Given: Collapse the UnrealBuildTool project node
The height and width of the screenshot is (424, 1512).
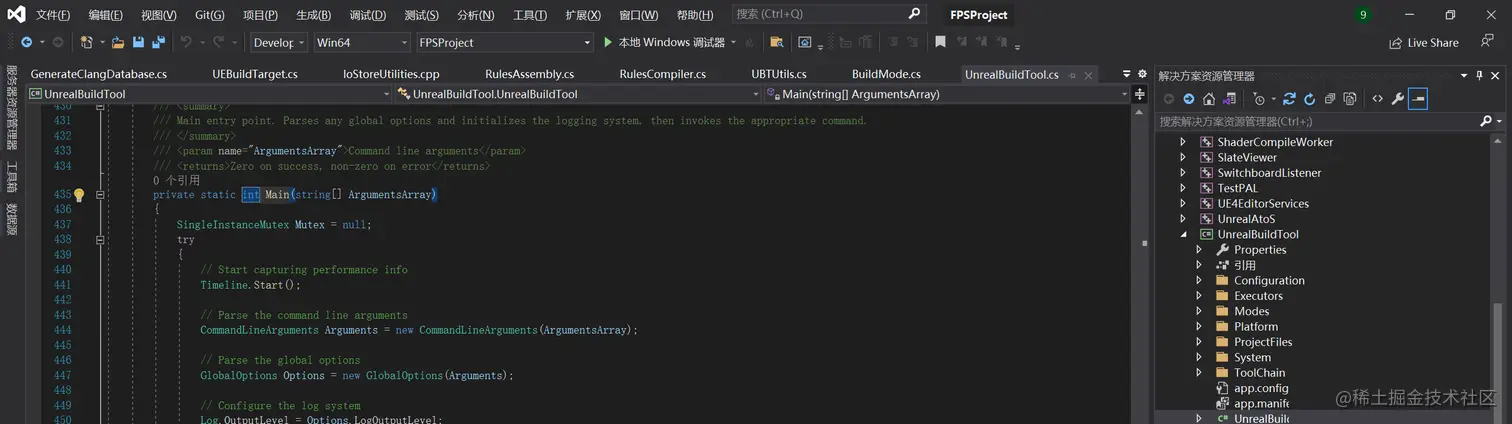Looking at the screenshot, I should click(1183, 234).
